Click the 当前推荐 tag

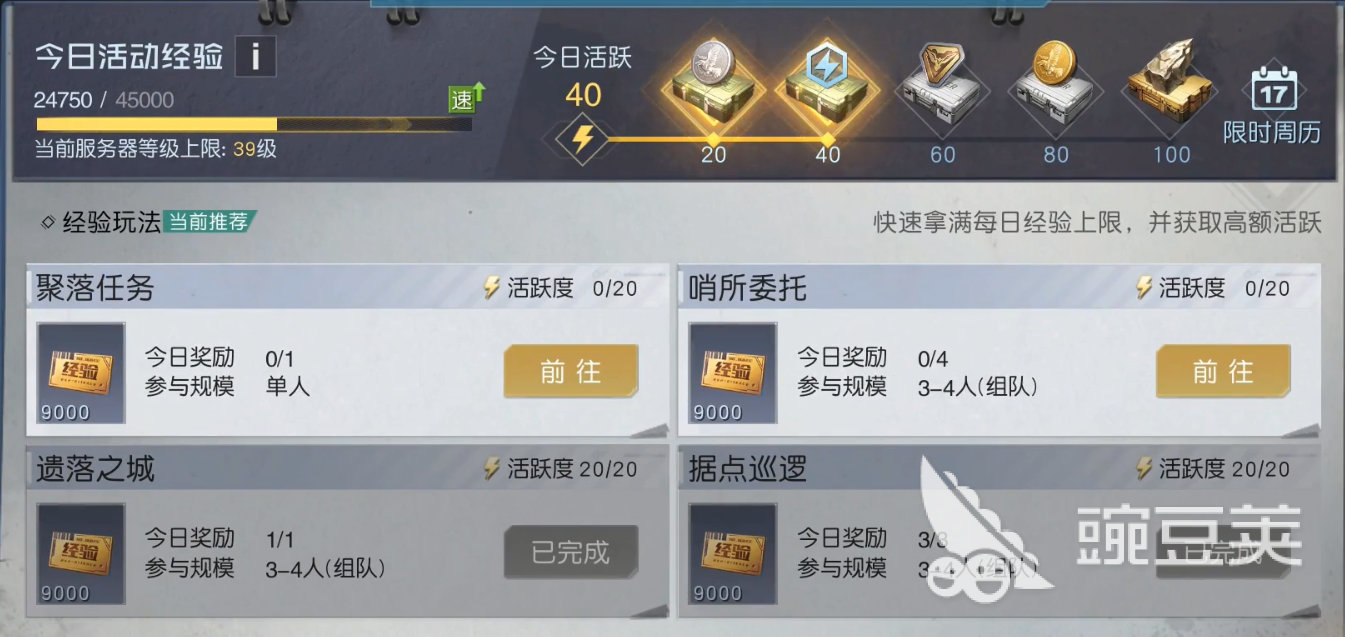(x=208, y=222)
